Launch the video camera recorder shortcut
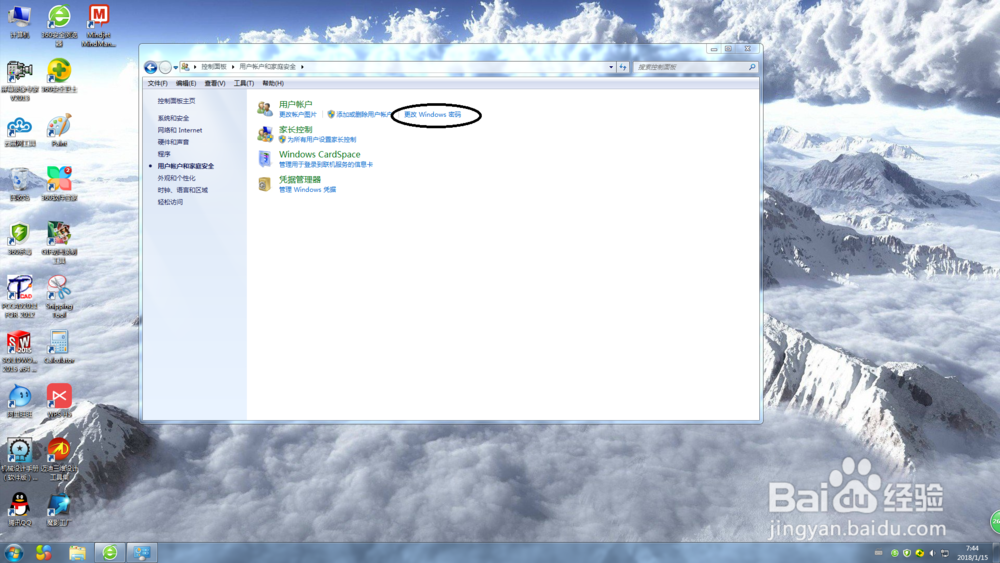The width and height of the screenshot is (1000, 563). [x=20, y=80]
